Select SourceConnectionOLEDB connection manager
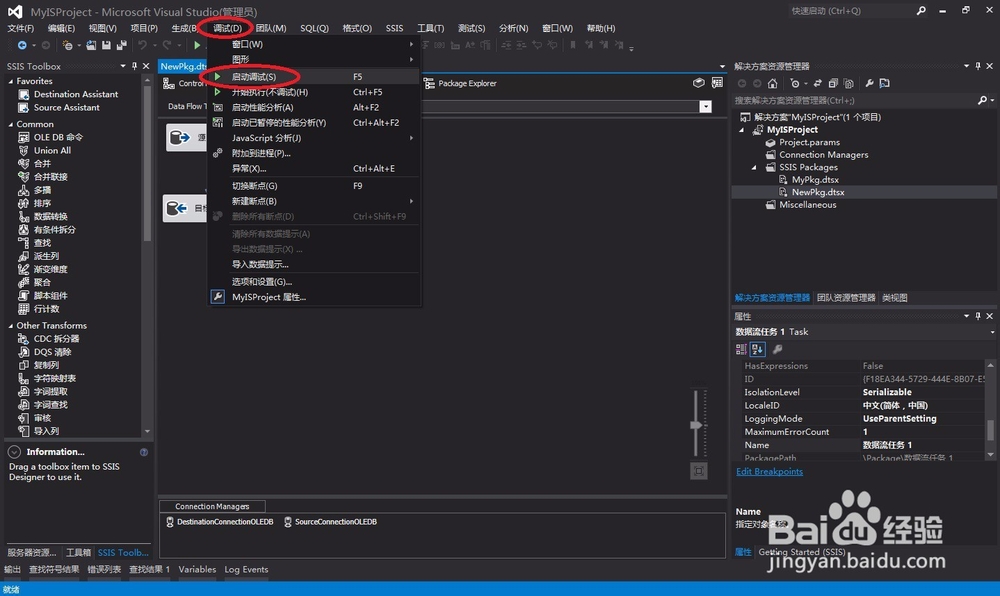1000x596 pixels. click(x=330, y=522)
